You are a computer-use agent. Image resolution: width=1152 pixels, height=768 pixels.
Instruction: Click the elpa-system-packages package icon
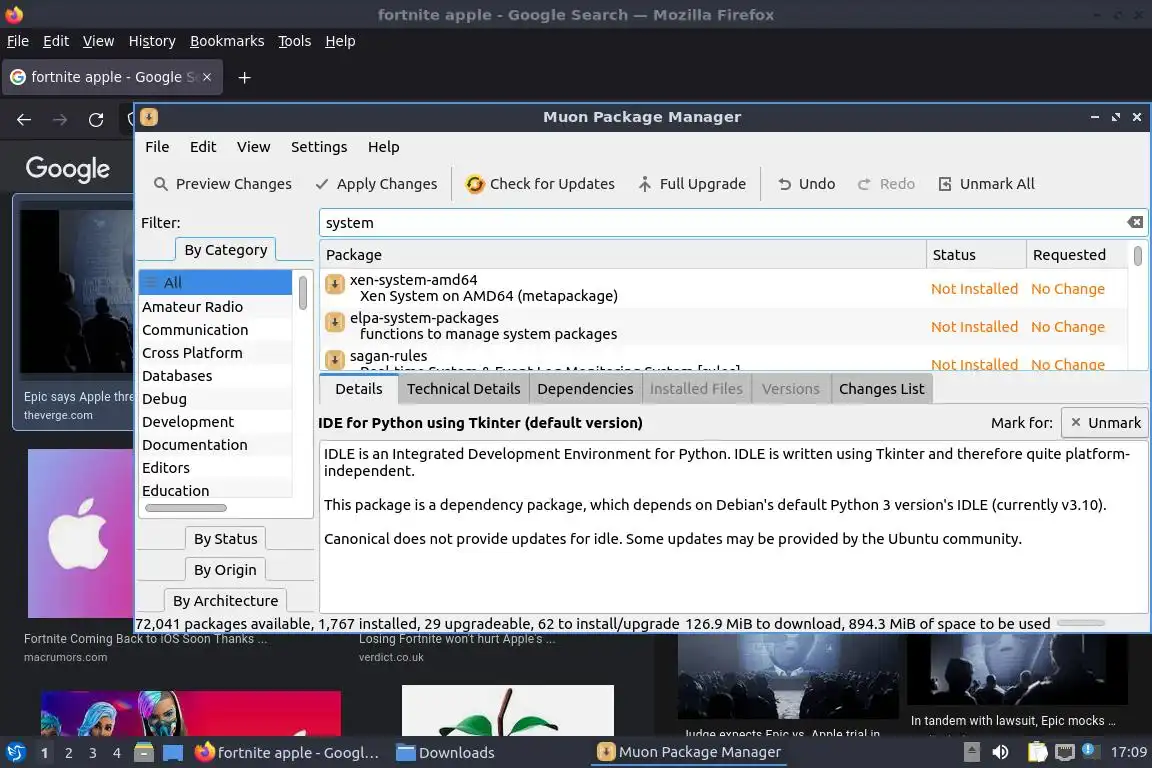[x=335, y=322]
